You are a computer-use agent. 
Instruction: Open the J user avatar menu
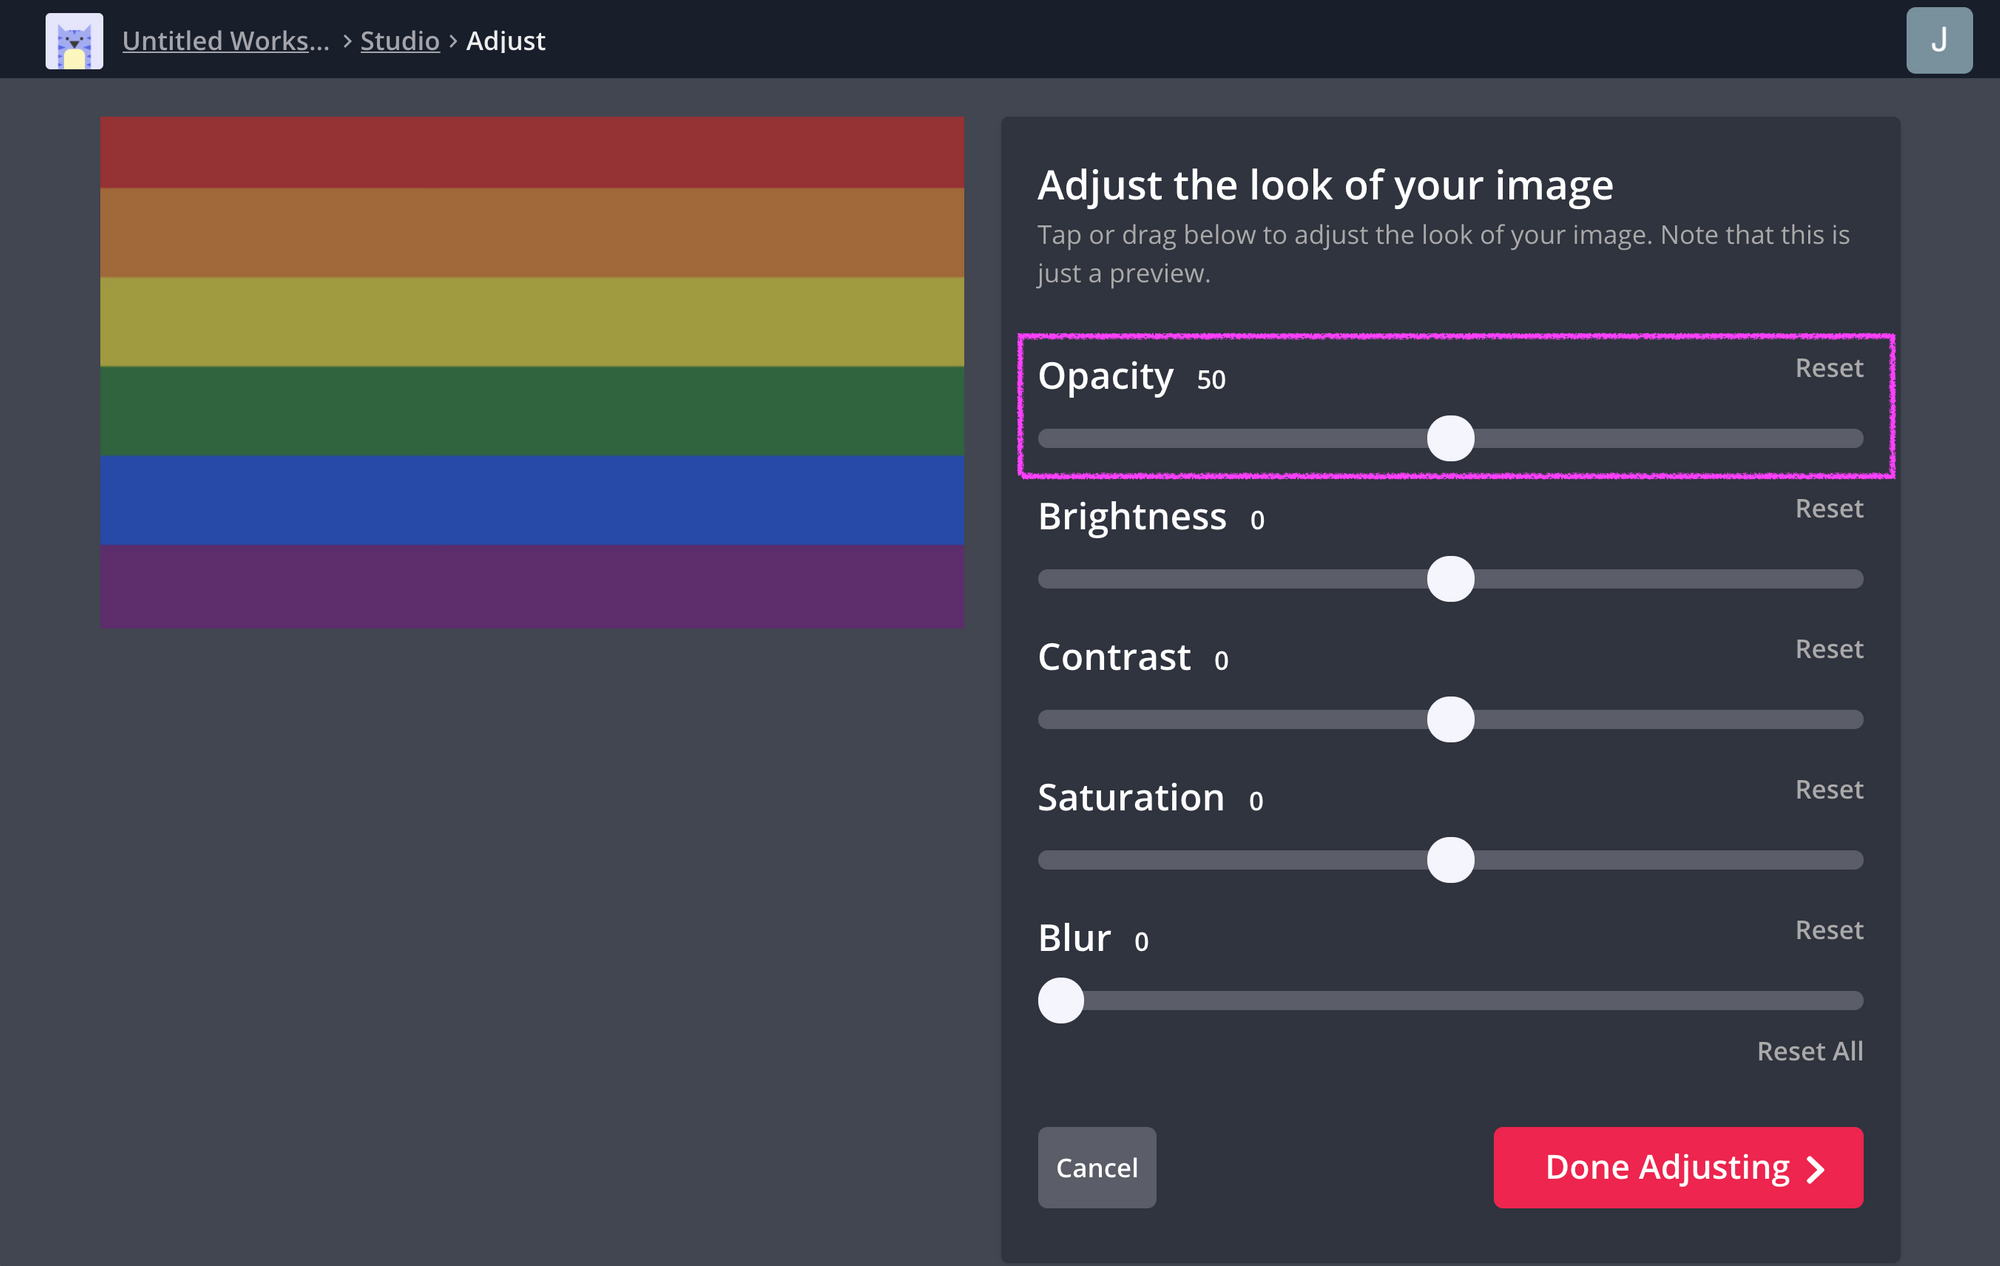pyautogui.click(x=1938, y=41)
